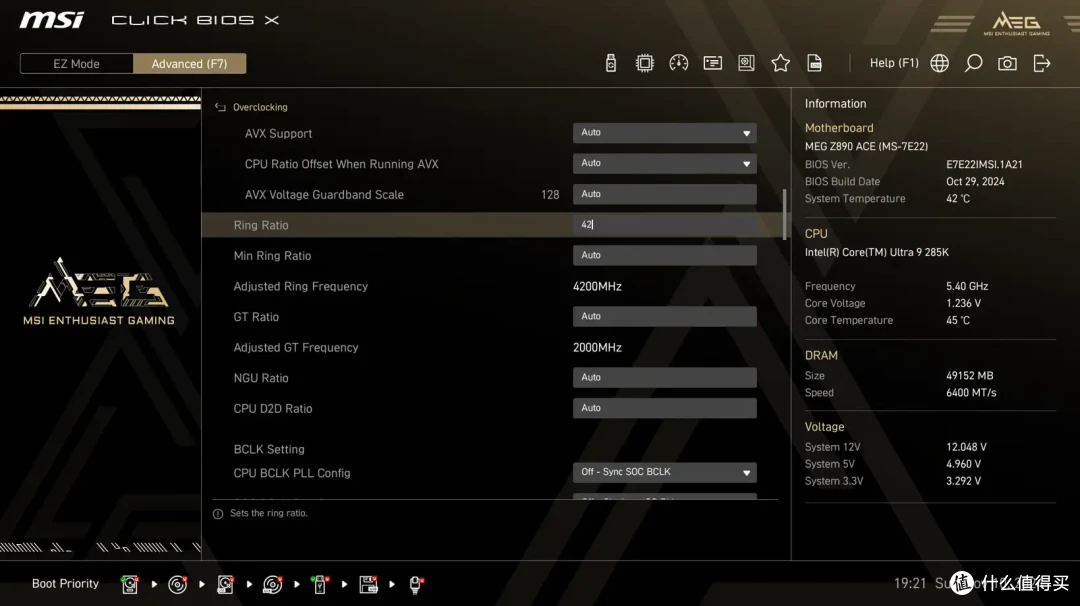This screenshot has width=1080, height=606.
Task: Open the CPU chip overclocking icon
Action: tap(645, 63)
